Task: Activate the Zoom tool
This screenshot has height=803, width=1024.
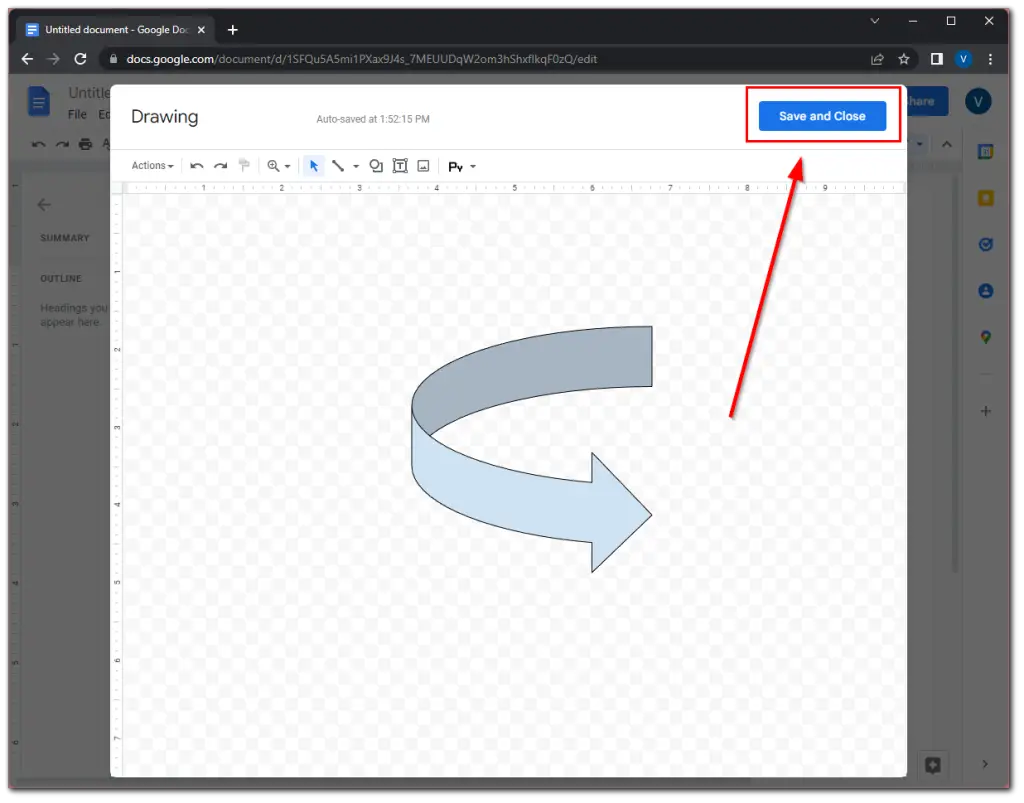Action: click(x=275, y=165)
